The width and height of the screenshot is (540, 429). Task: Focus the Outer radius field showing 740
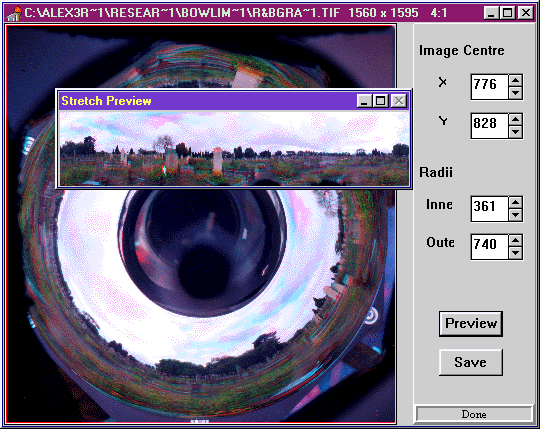click(x=489, y=247)
